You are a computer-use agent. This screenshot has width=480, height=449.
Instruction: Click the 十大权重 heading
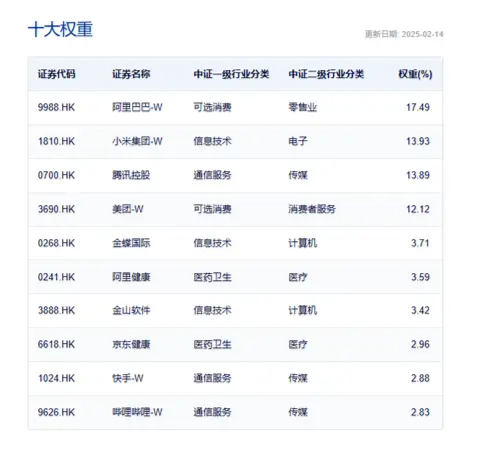coord(60,29)
